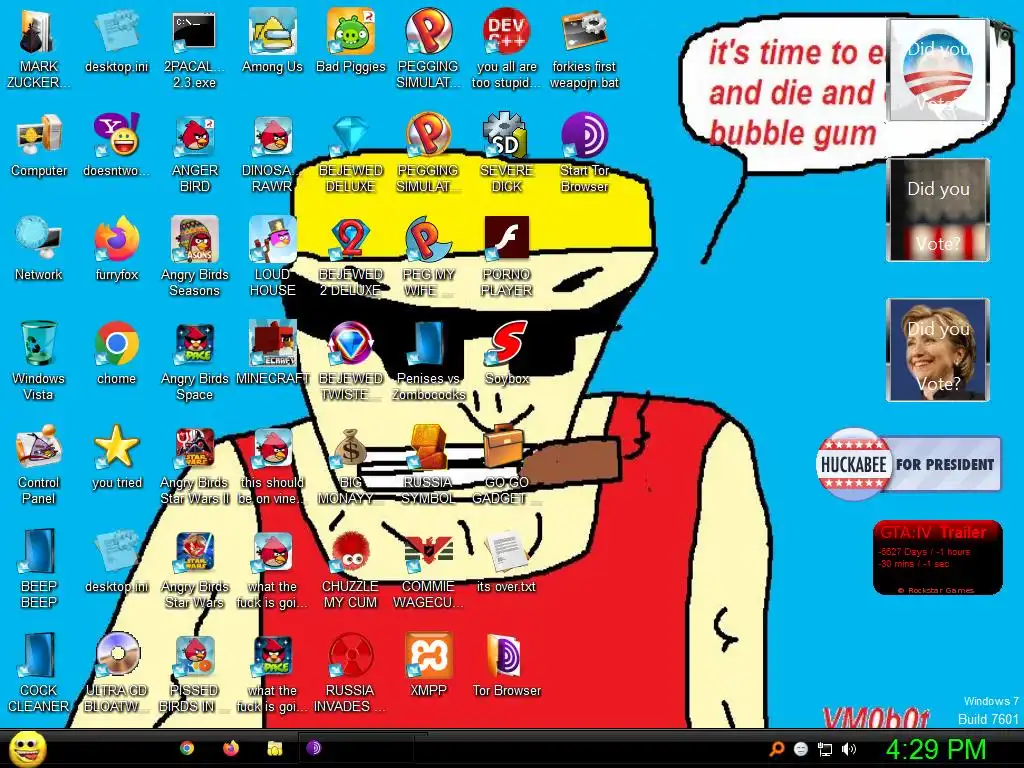
Task: Select the BEJEWED TWISTE icon
Action: pos(351,361)
